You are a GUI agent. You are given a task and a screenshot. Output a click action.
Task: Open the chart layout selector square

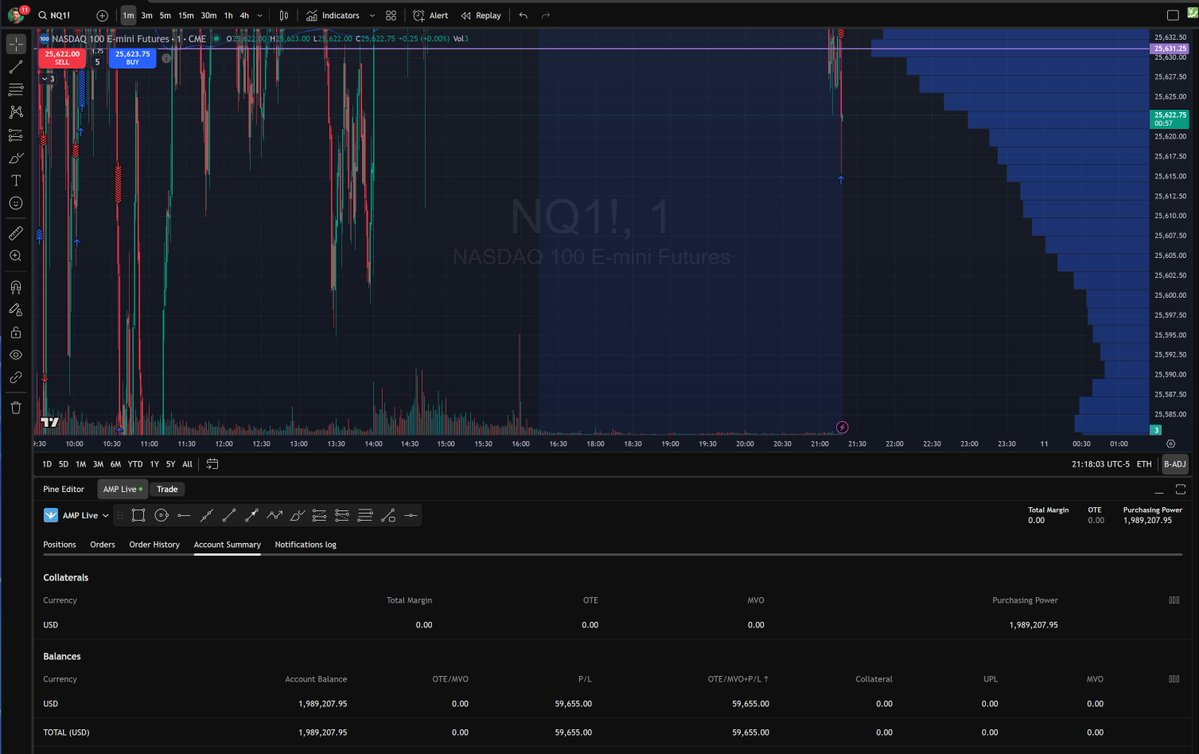1173,15
